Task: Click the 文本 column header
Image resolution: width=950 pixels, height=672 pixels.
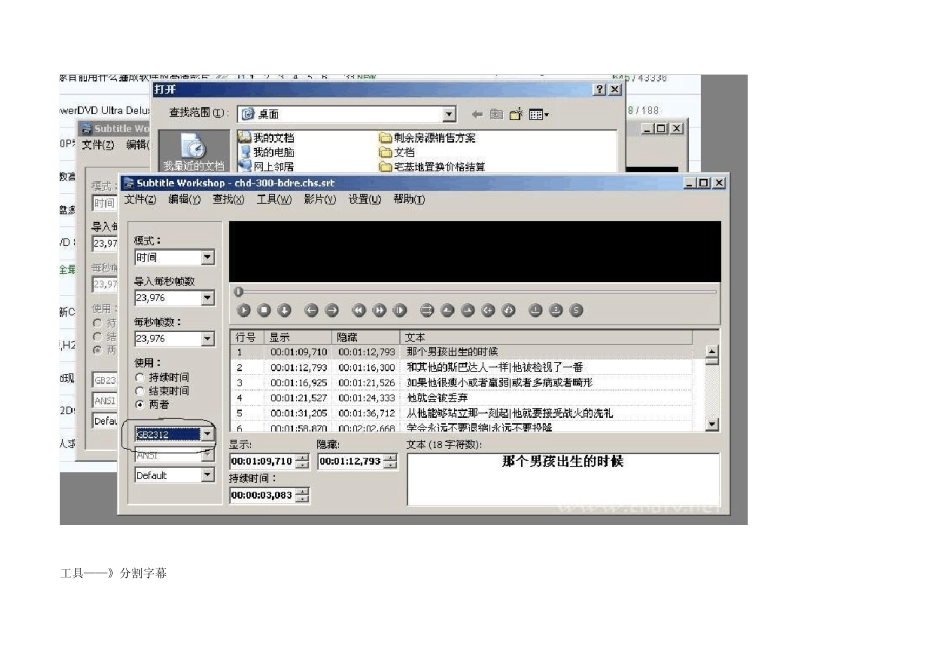Action: (x=546, y=338)
